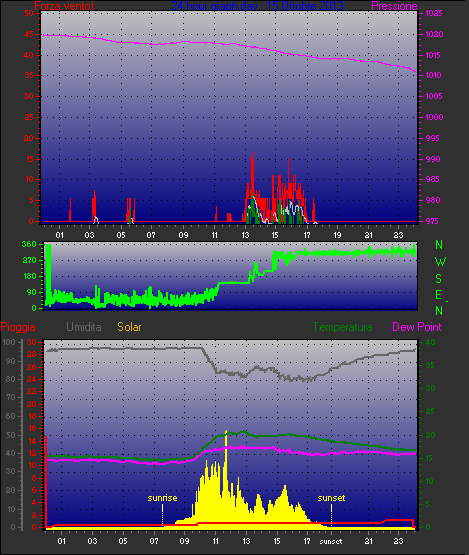The height and width of the screenshot is (555, 469).
Task: Click the Pioggia legend label
Action: (18, 327)
